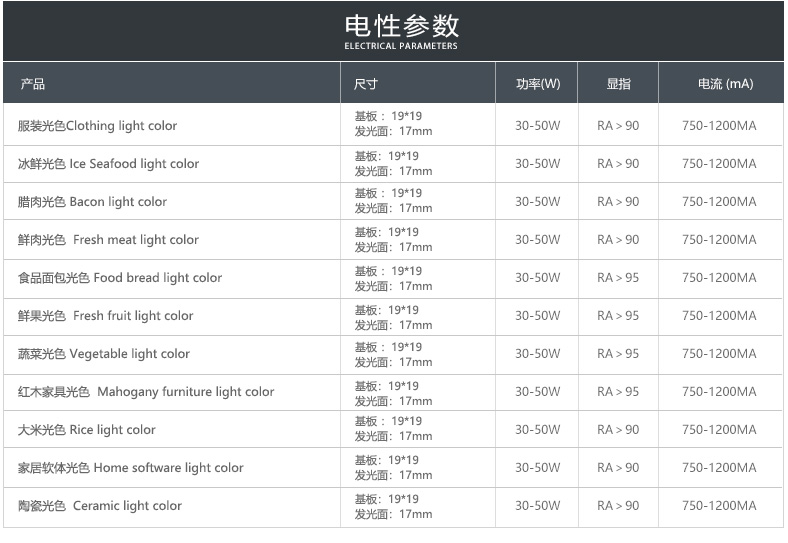Select the Rice light color row label
788x543 pixels.
87,430
